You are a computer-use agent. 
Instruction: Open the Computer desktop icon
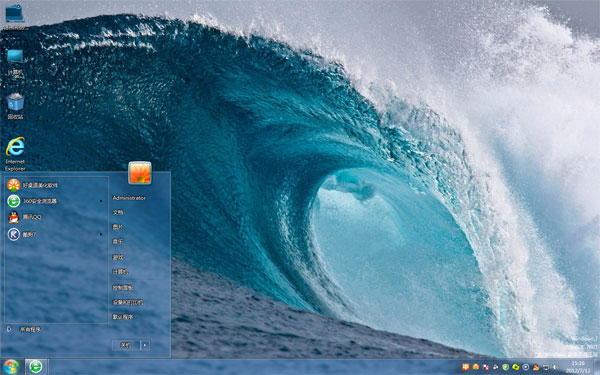pyautogui.click(x=15, y=63)
